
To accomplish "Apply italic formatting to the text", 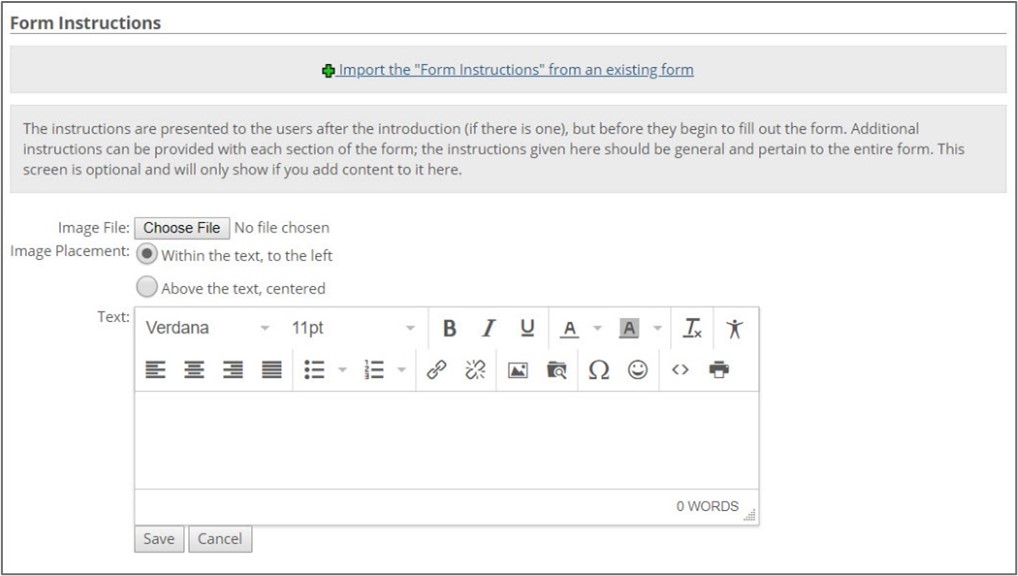I will tap(488, 327).
